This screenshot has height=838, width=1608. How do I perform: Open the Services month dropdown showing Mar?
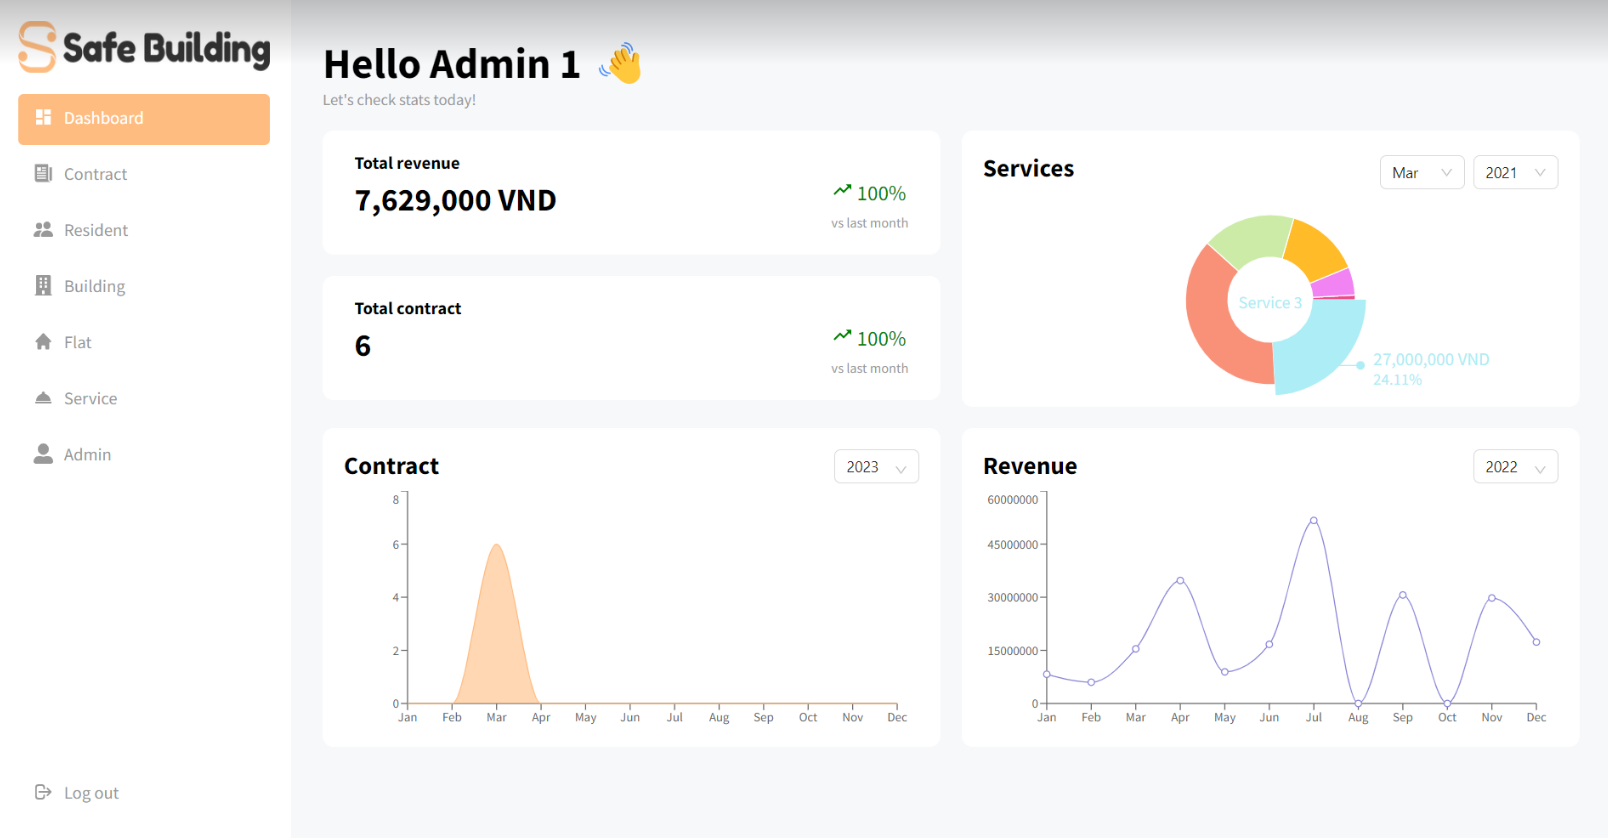1422,172
